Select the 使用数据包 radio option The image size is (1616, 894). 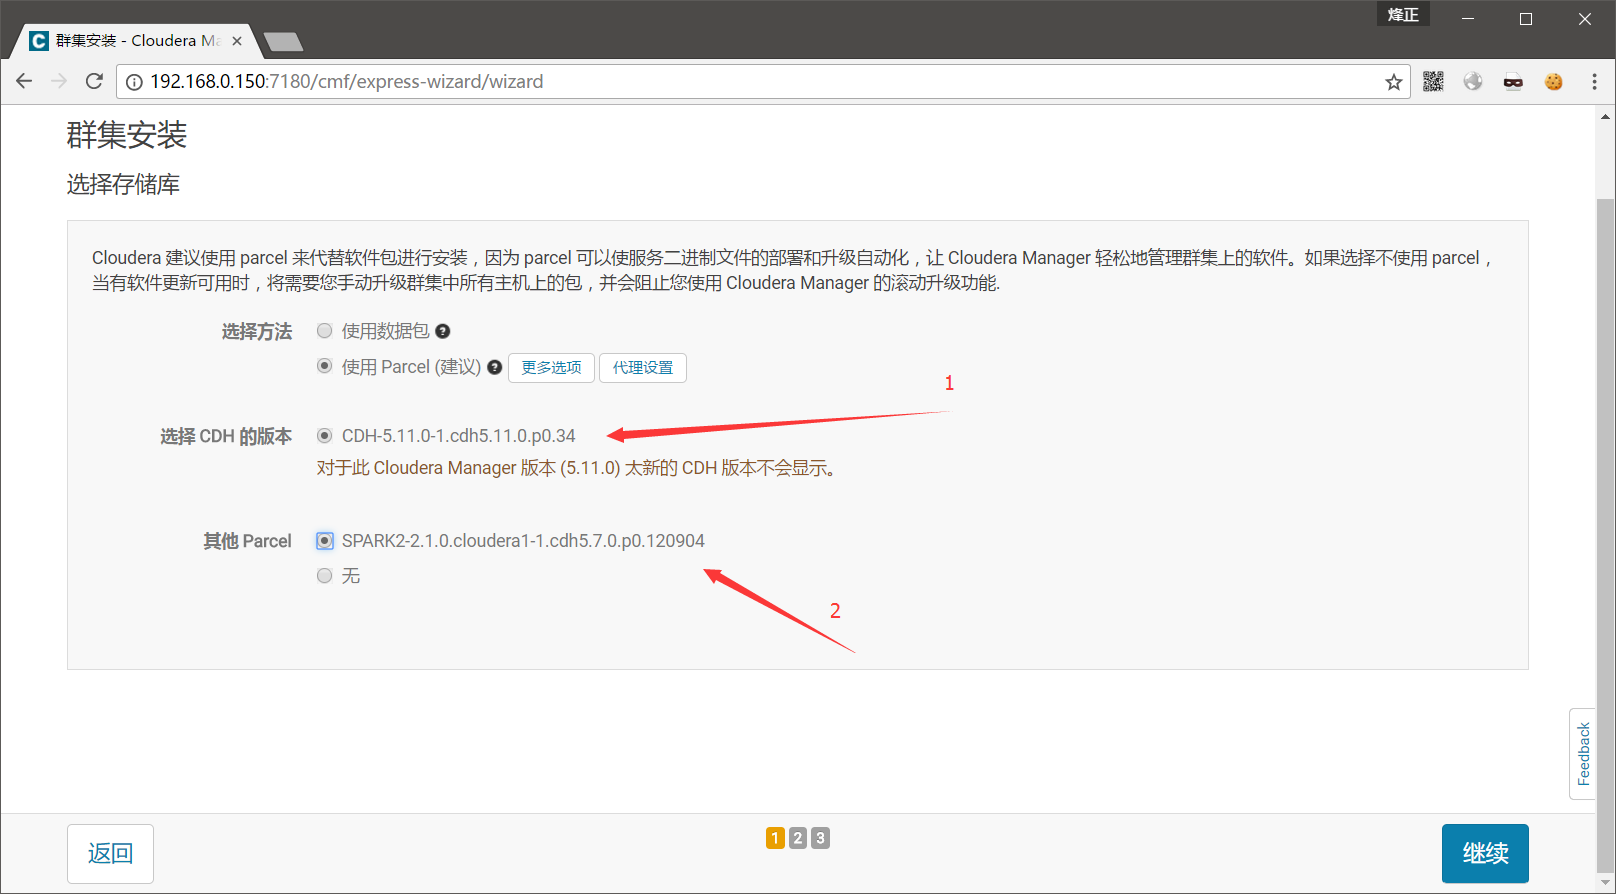click(x=324, y=331)
